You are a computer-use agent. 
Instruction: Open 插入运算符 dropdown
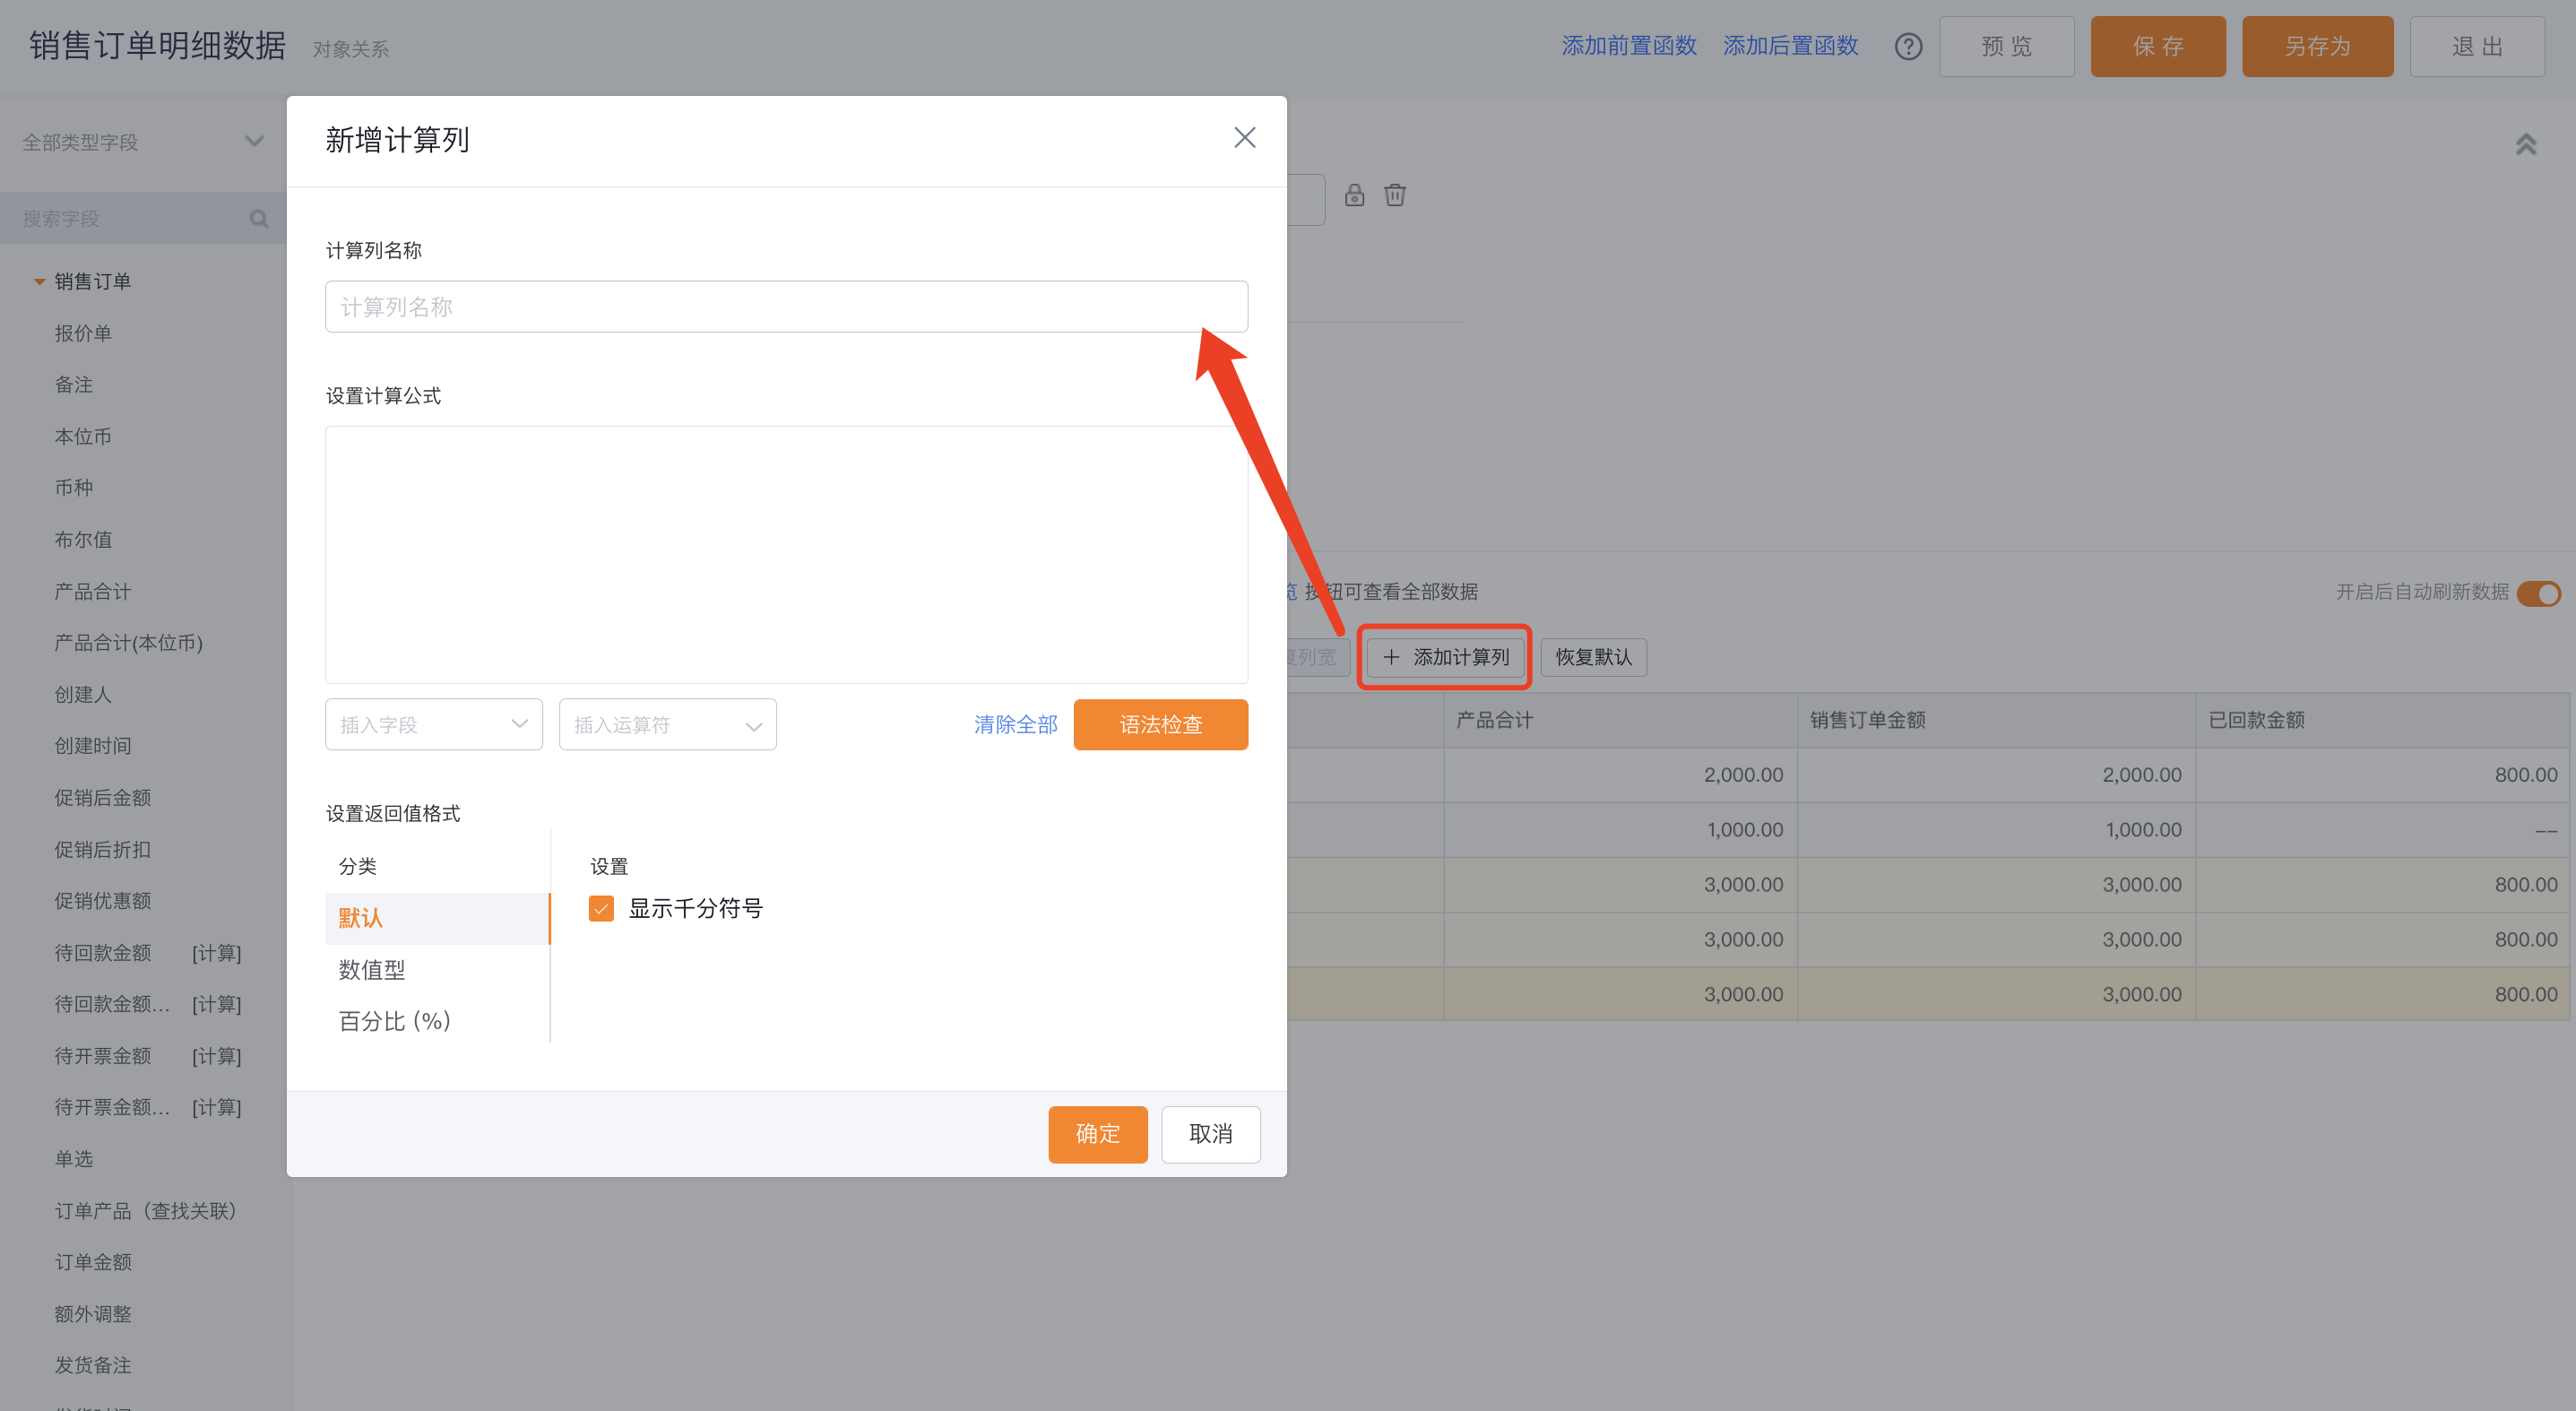click(x=668, y=724)
